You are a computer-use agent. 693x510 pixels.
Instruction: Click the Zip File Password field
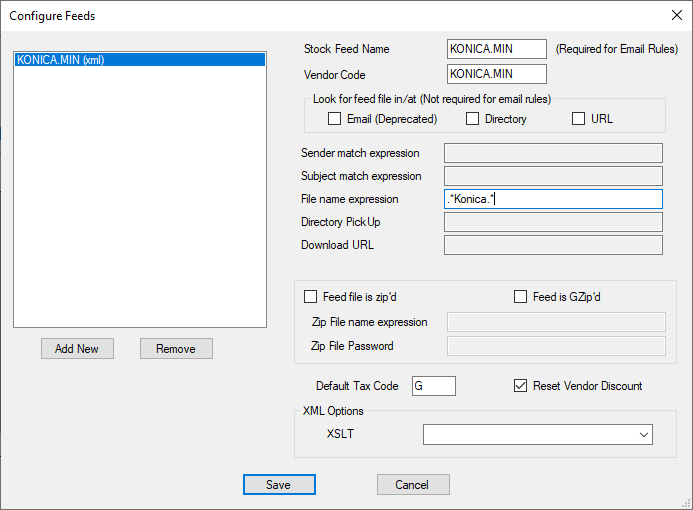coord(556,346)
